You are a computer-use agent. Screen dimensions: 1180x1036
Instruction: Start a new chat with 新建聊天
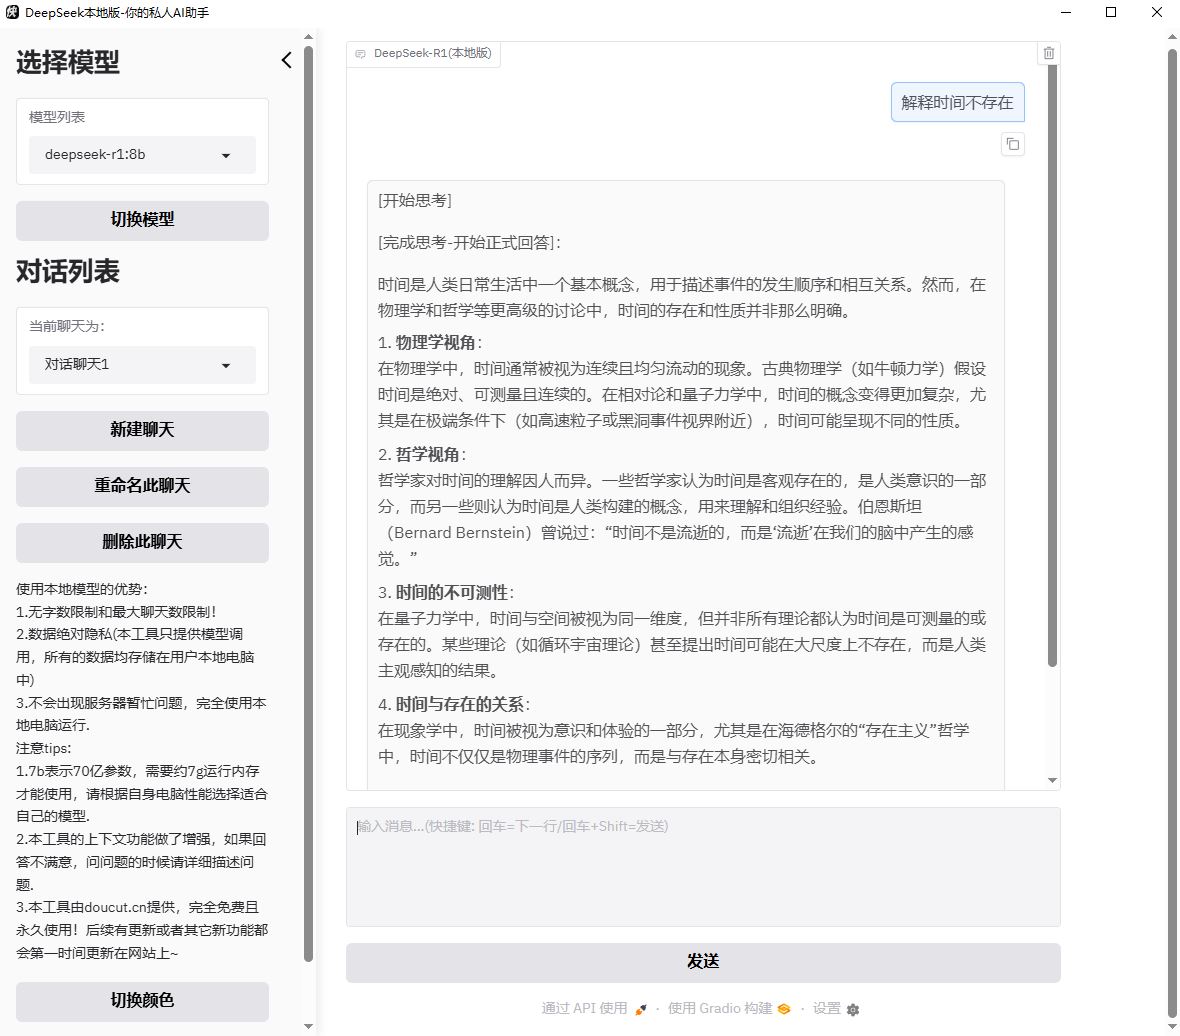pyautogui.click(x=142, y=430)
